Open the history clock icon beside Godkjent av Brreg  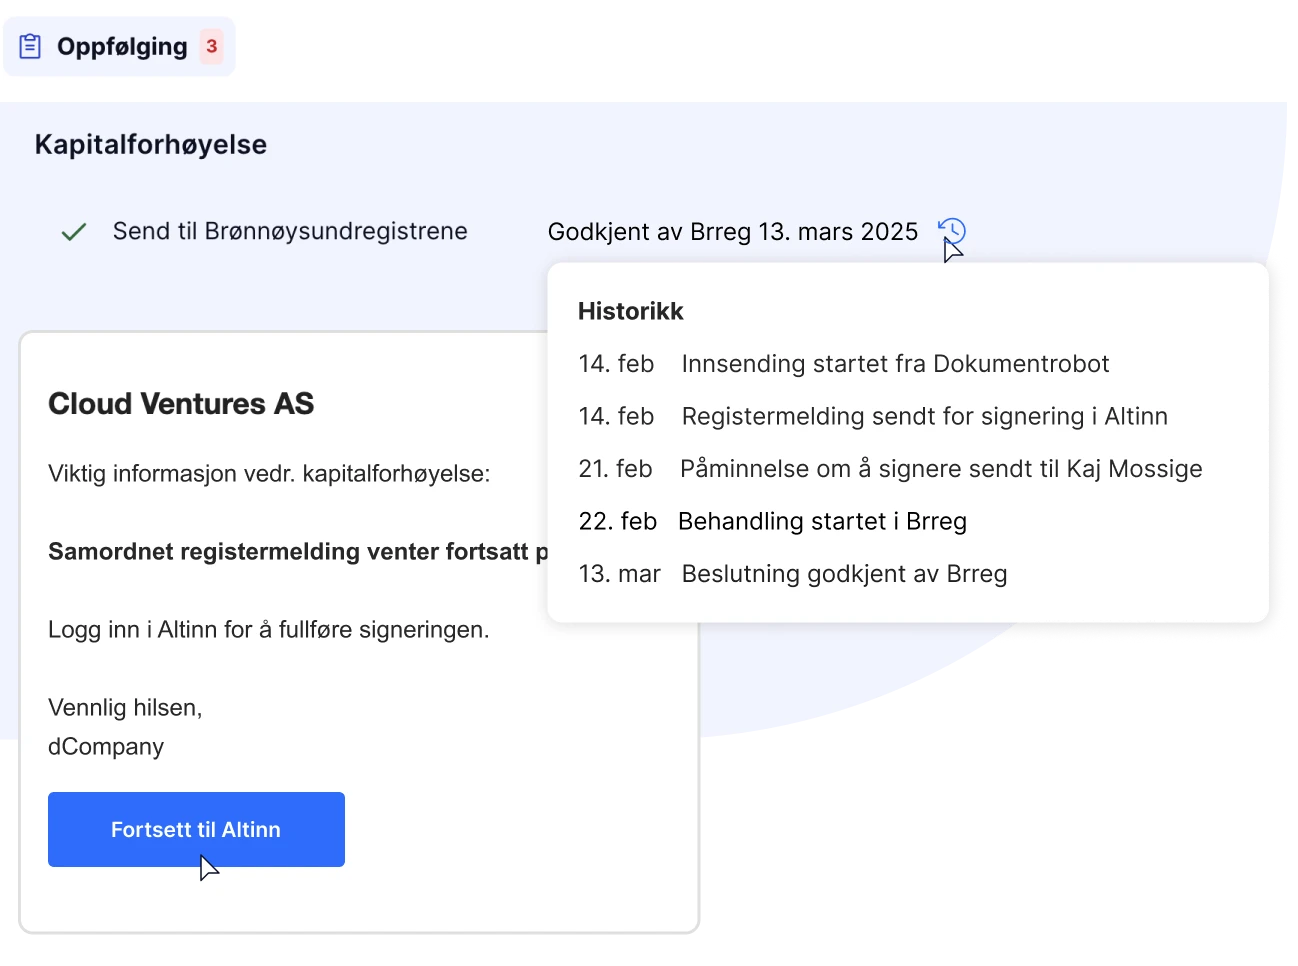952,231
